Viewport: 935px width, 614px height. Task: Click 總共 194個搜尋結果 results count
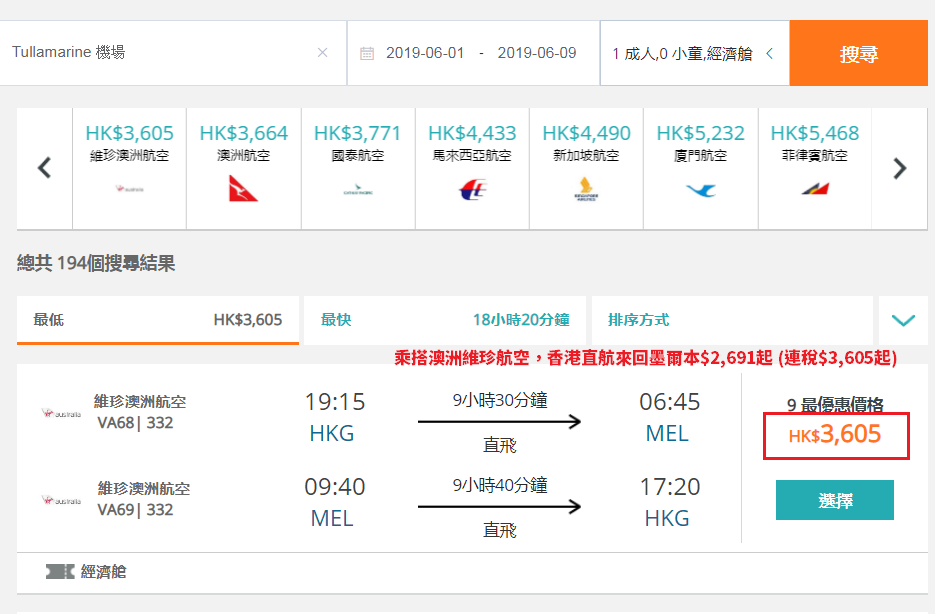coord(96,263)
